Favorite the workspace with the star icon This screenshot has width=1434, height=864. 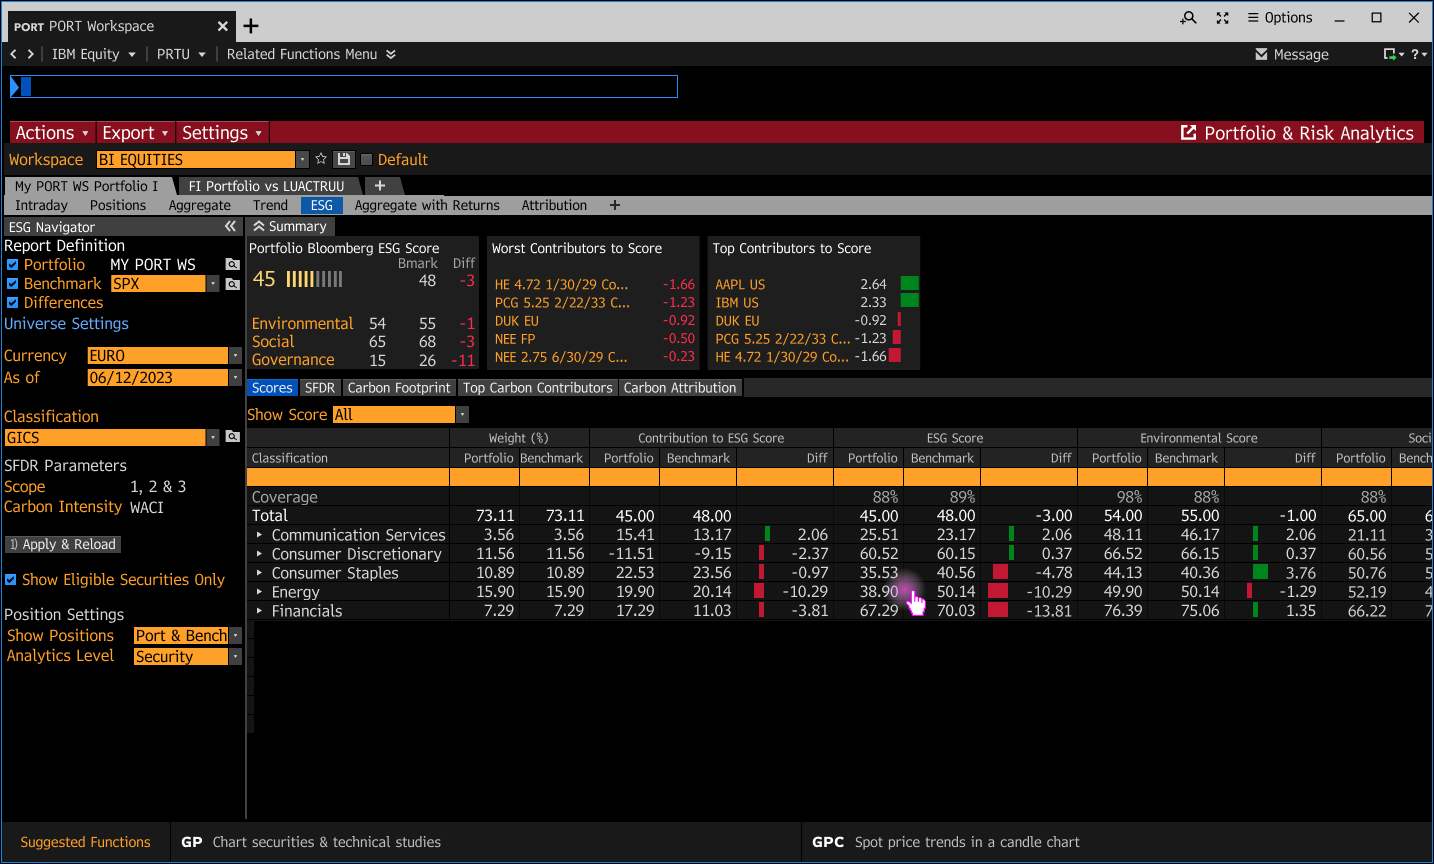321,159
